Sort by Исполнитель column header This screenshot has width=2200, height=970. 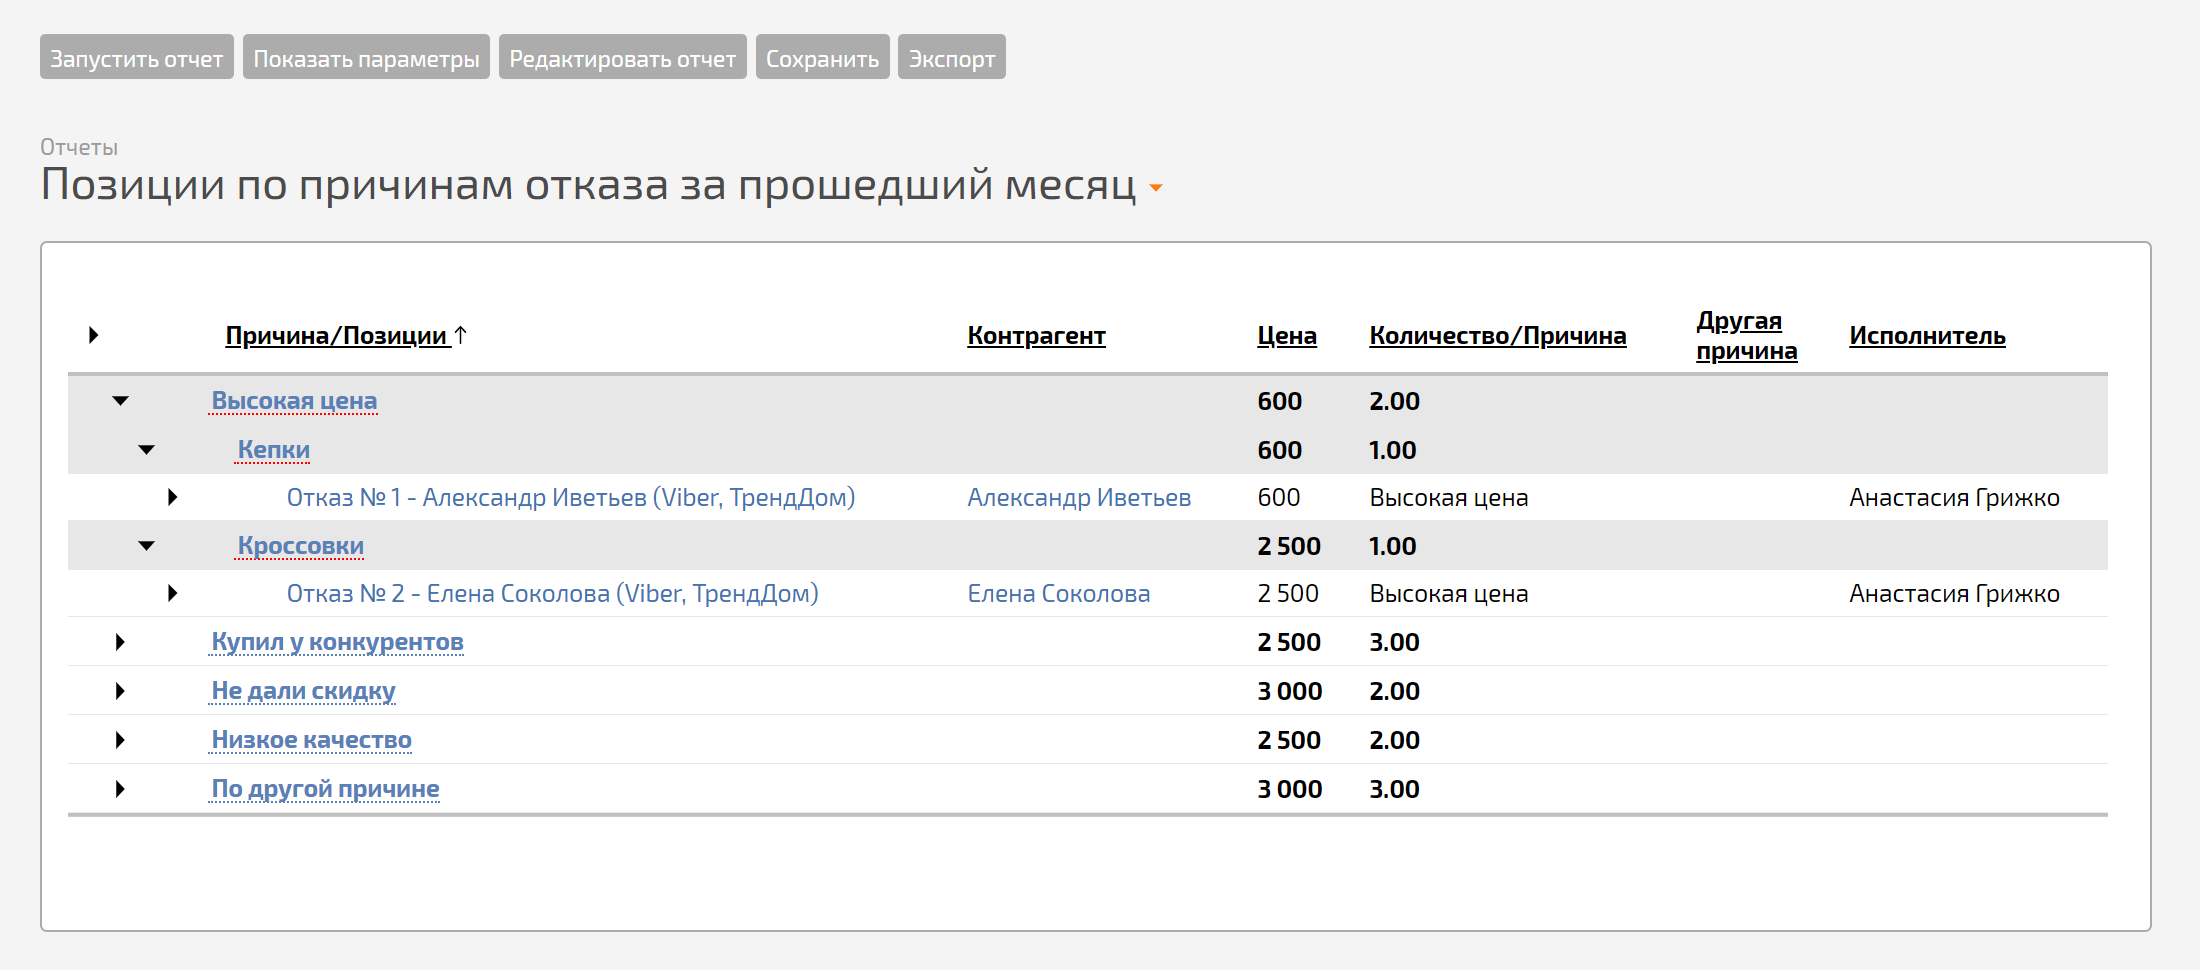1927,335
